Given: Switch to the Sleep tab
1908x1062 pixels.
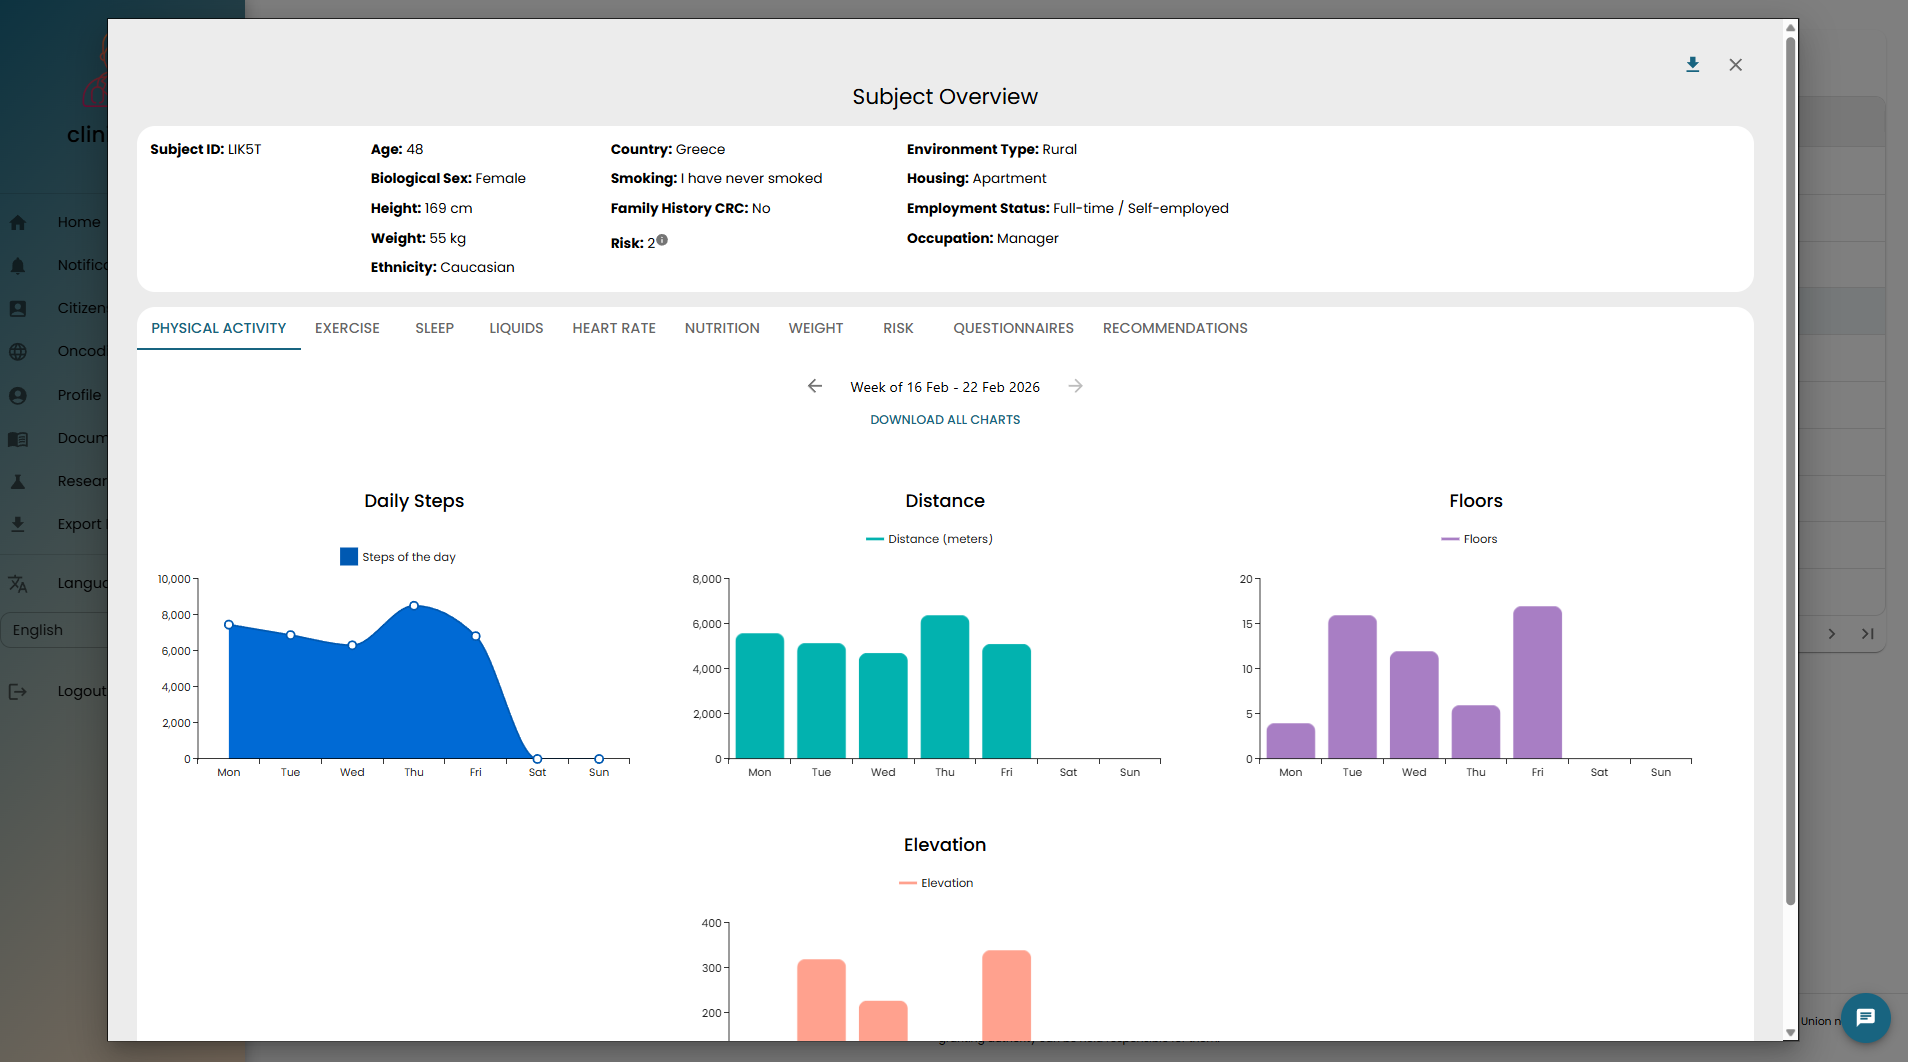Looking at the screenshot, I should pos(434,328).
